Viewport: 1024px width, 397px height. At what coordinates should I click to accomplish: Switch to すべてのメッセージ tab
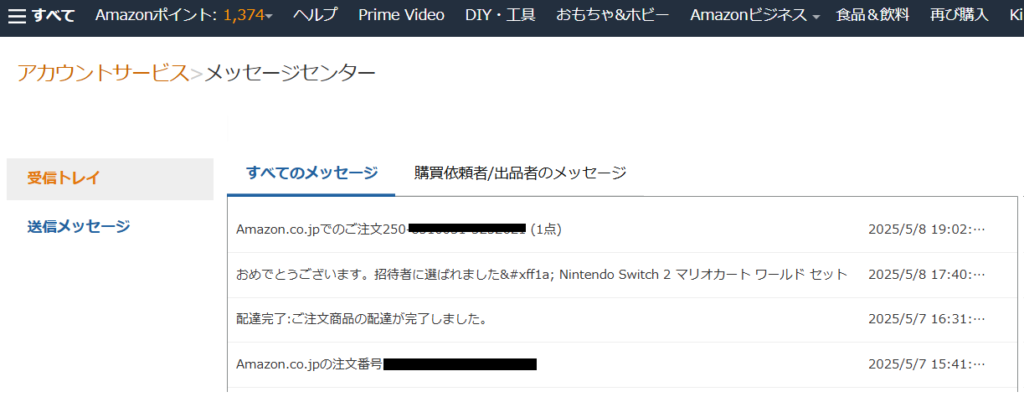(x=312, y=173)
